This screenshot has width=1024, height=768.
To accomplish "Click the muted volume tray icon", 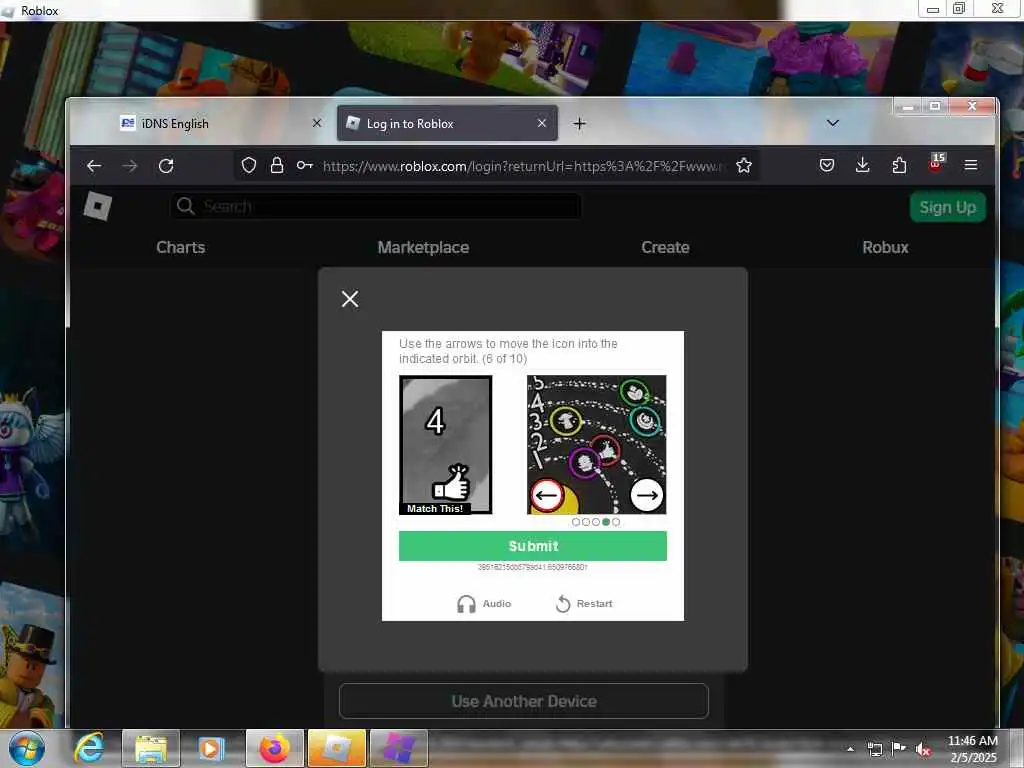I will point(923,749).
